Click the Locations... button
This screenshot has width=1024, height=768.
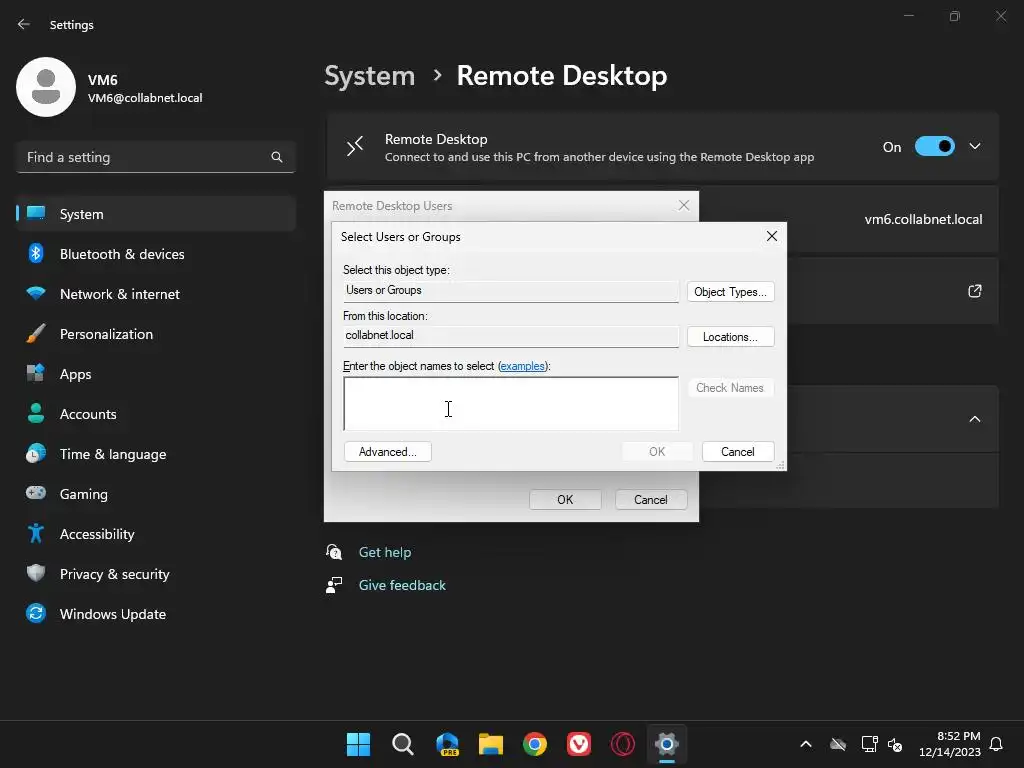(730, 337)
